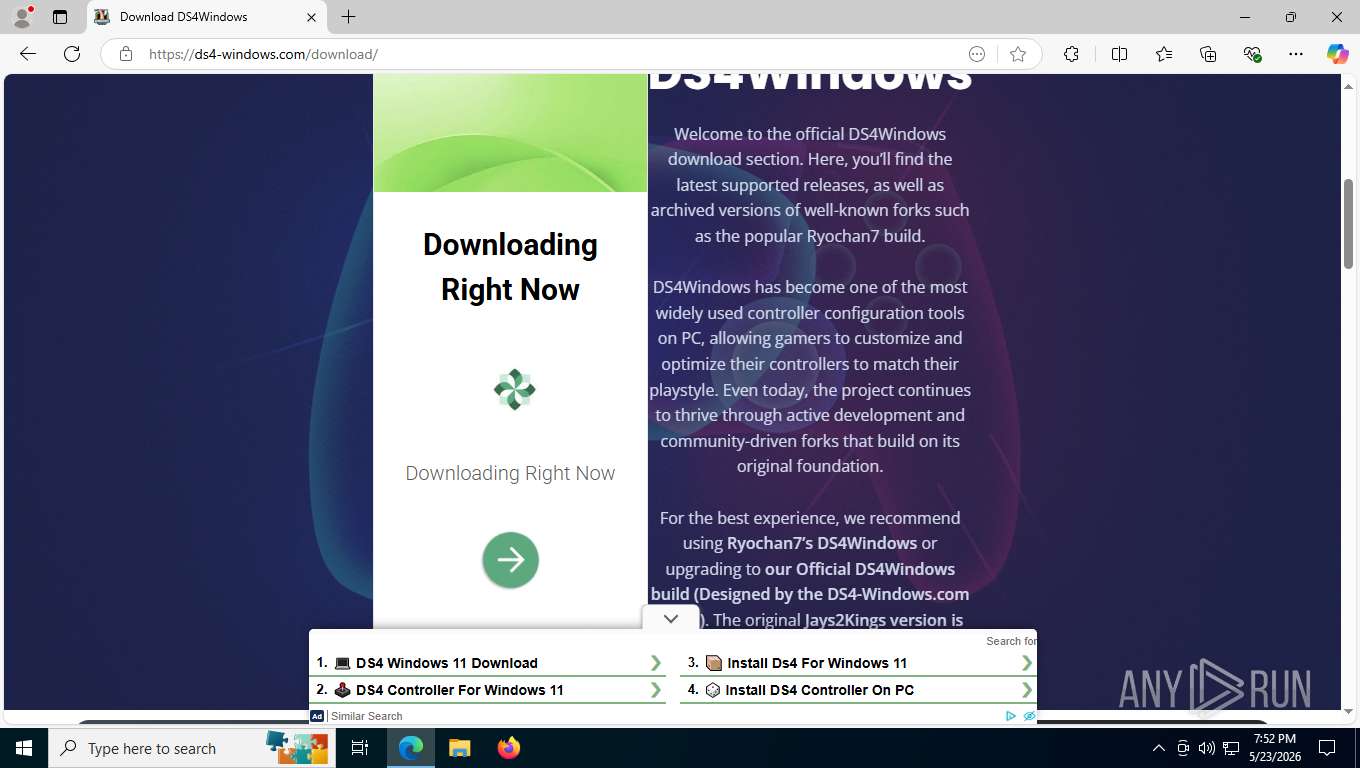Click arrow beside Install Ds4 For Windows 11
1360x768 pixels.
pos(1026,663)
